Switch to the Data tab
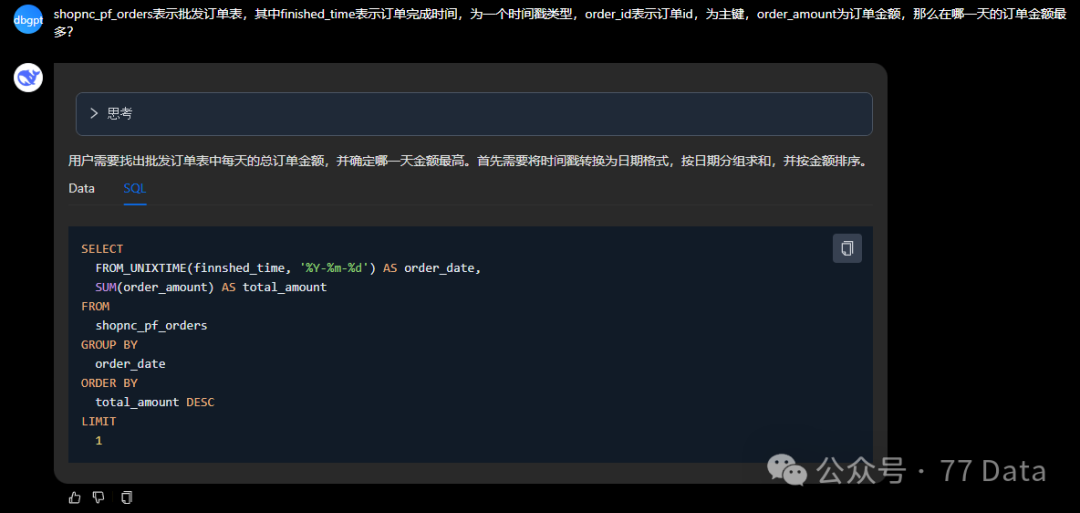1080x513 pixels. [x=81, y=188]
